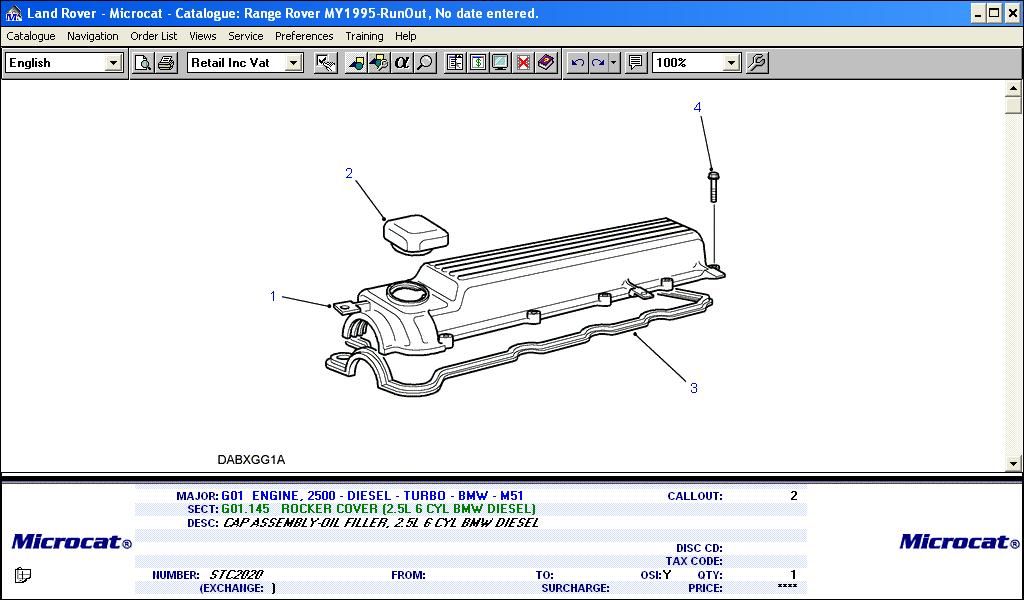Click the DABXGG1A illustration code

251,460
